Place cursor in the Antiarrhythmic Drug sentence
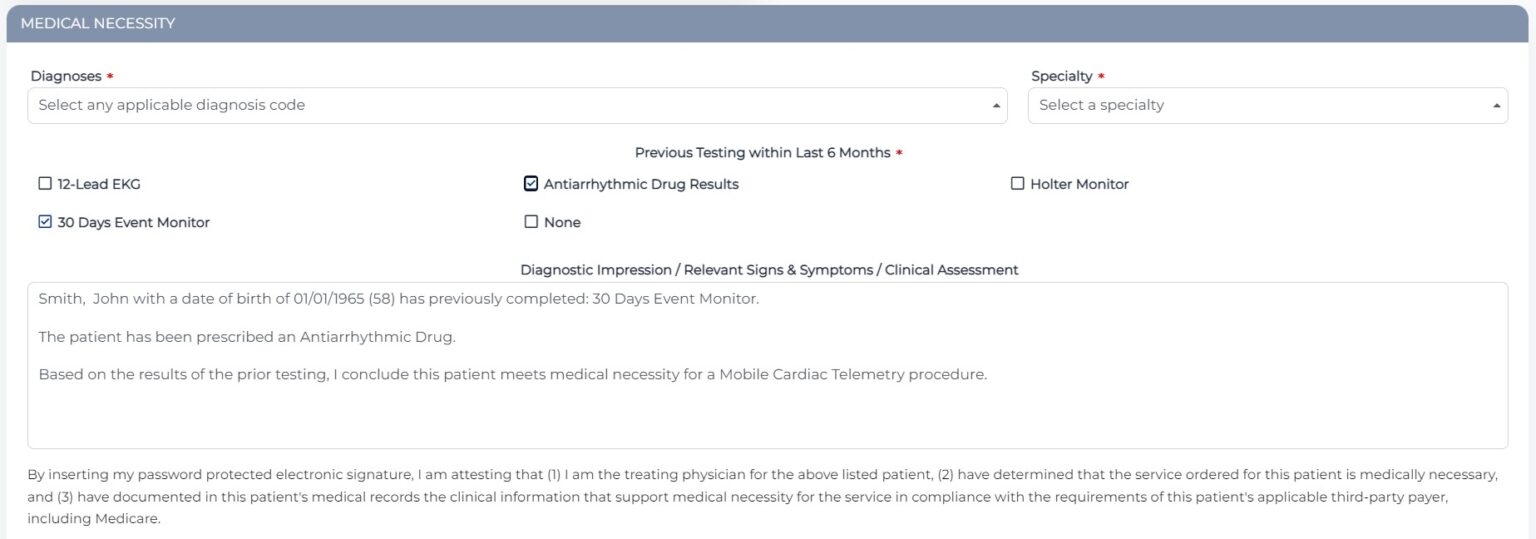This screenshot has width=1536, height=539. click(246, 337)
